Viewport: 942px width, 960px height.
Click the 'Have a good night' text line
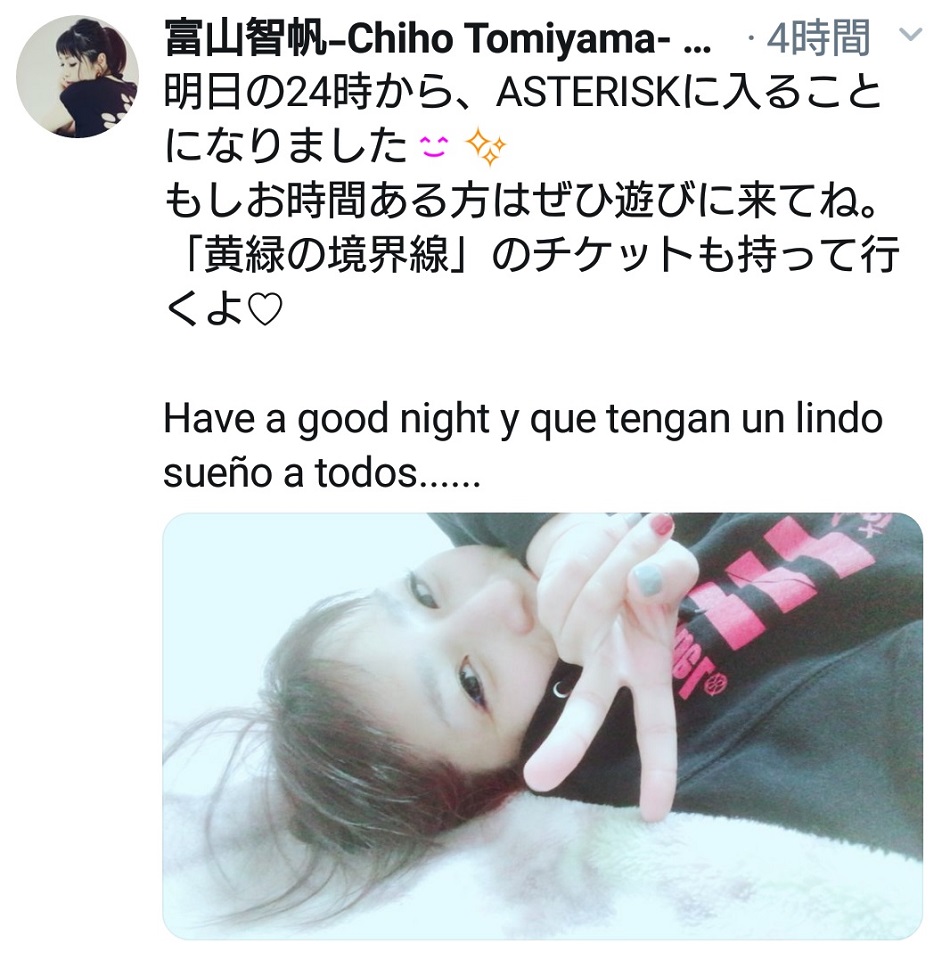[x=523, y=420]
